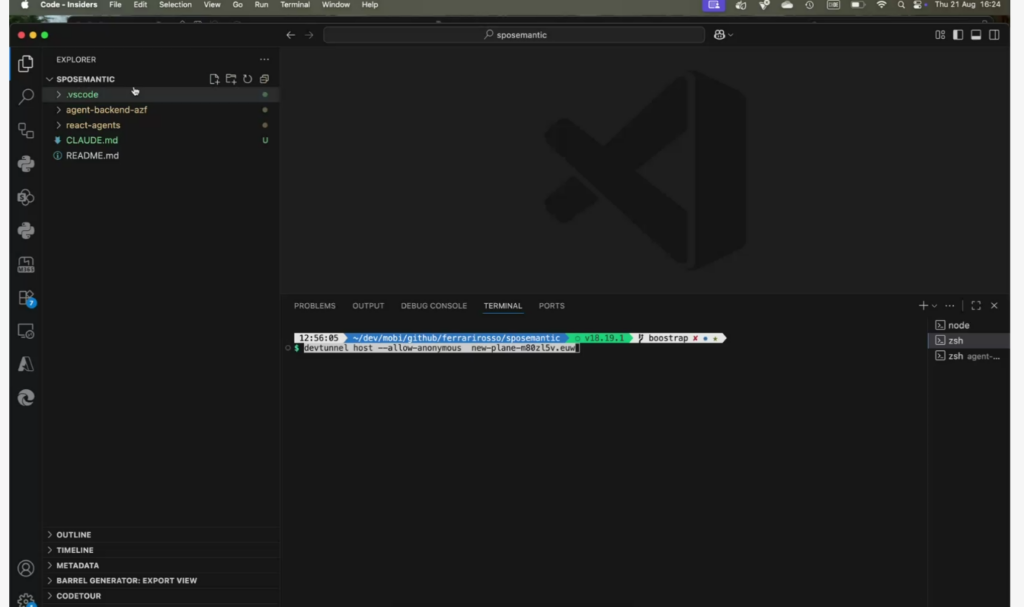This screenshot has height=607, width=1024.
Task: Refresh the Explorer file tree
Action: (248, 79)
